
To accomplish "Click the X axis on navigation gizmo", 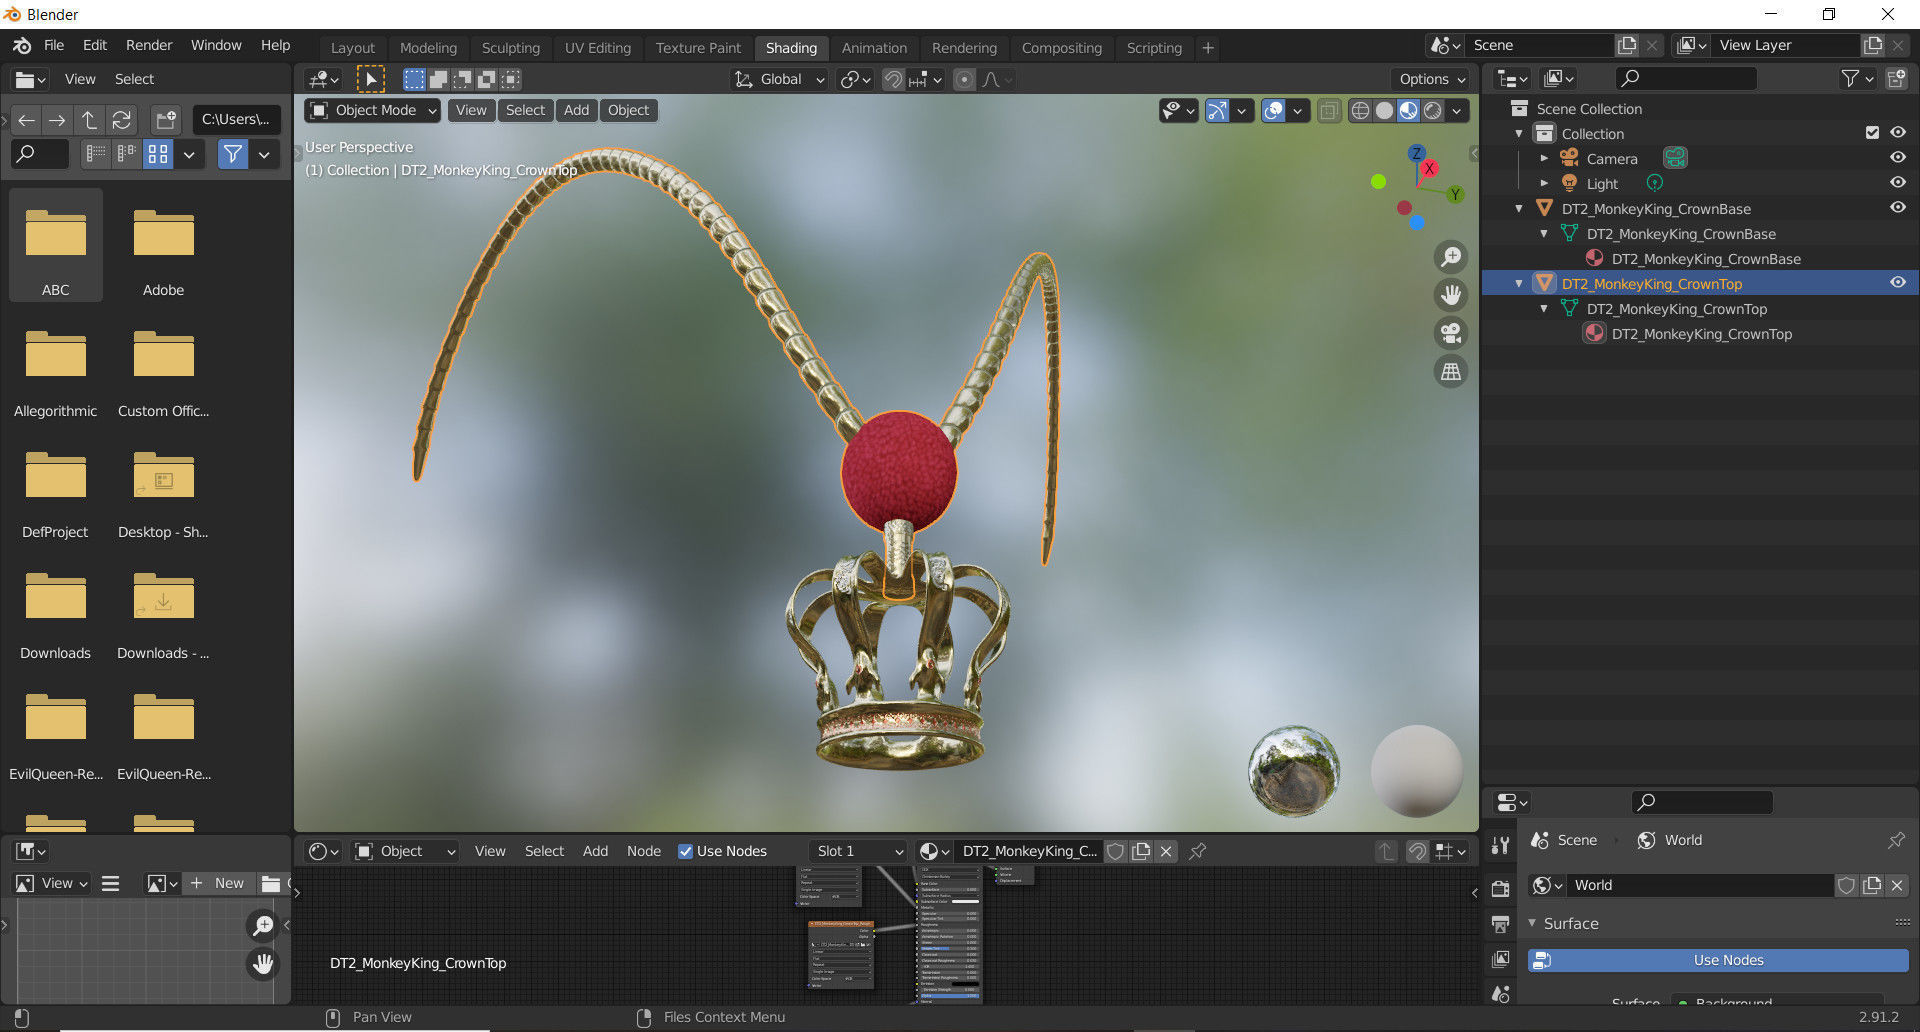I will [x=1430, y=168].
